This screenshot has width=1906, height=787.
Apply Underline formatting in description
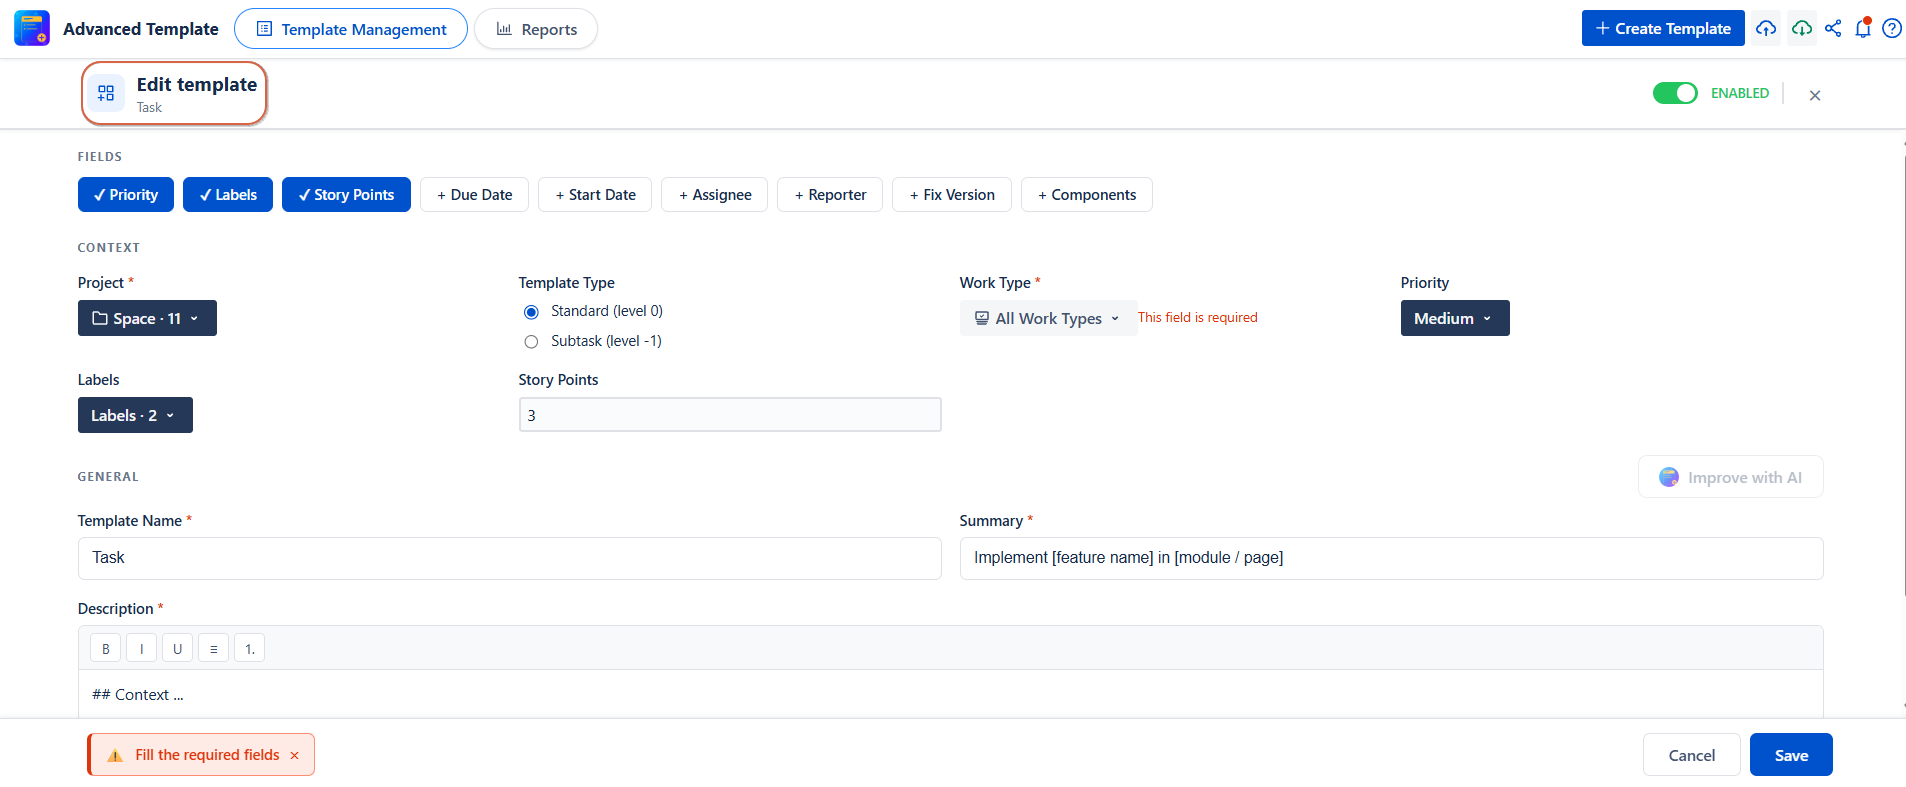(x=178, y=648)
